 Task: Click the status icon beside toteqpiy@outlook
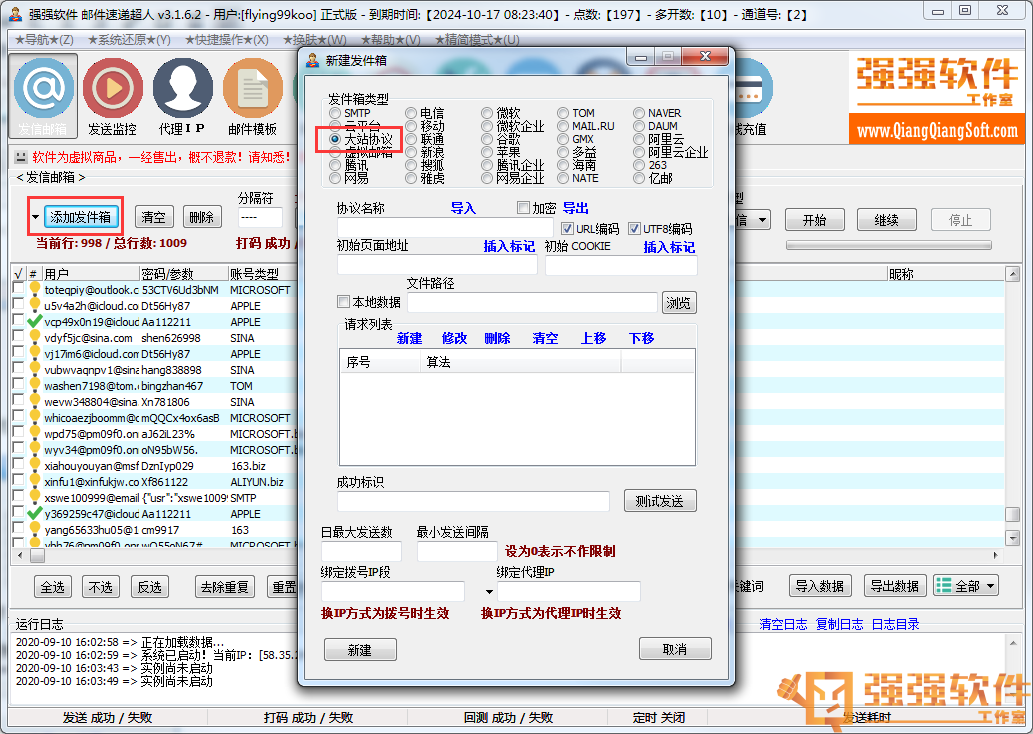click(x=34, y=289)
